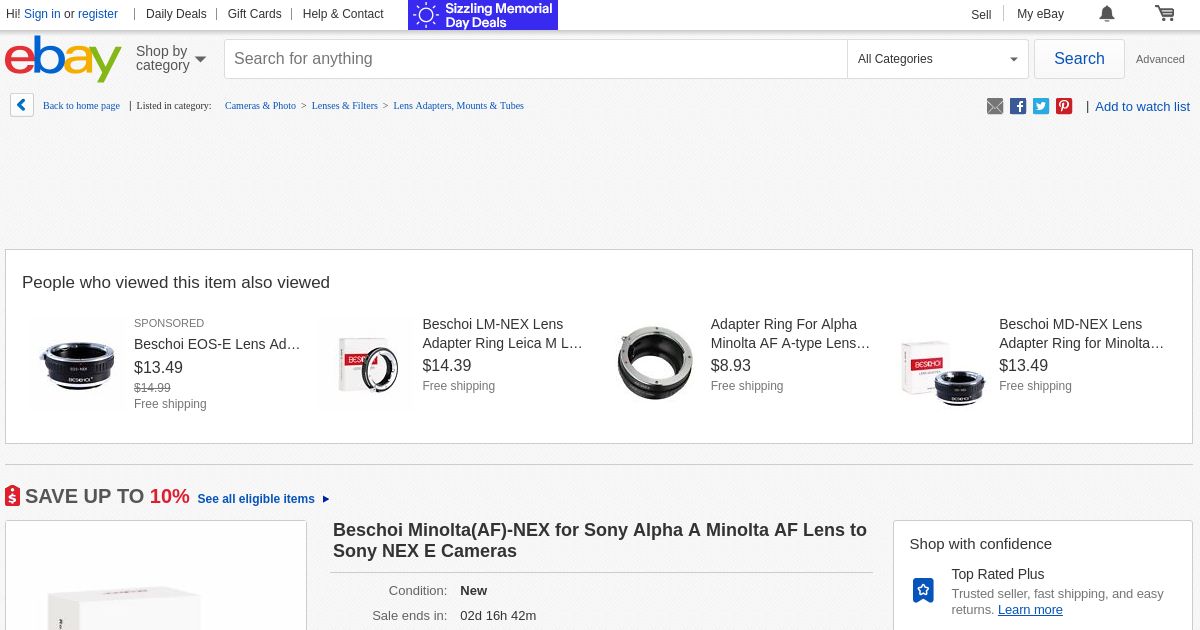Open the shopping cart icon
The height and width of the screenshot is (630, 1200).
1164,14
